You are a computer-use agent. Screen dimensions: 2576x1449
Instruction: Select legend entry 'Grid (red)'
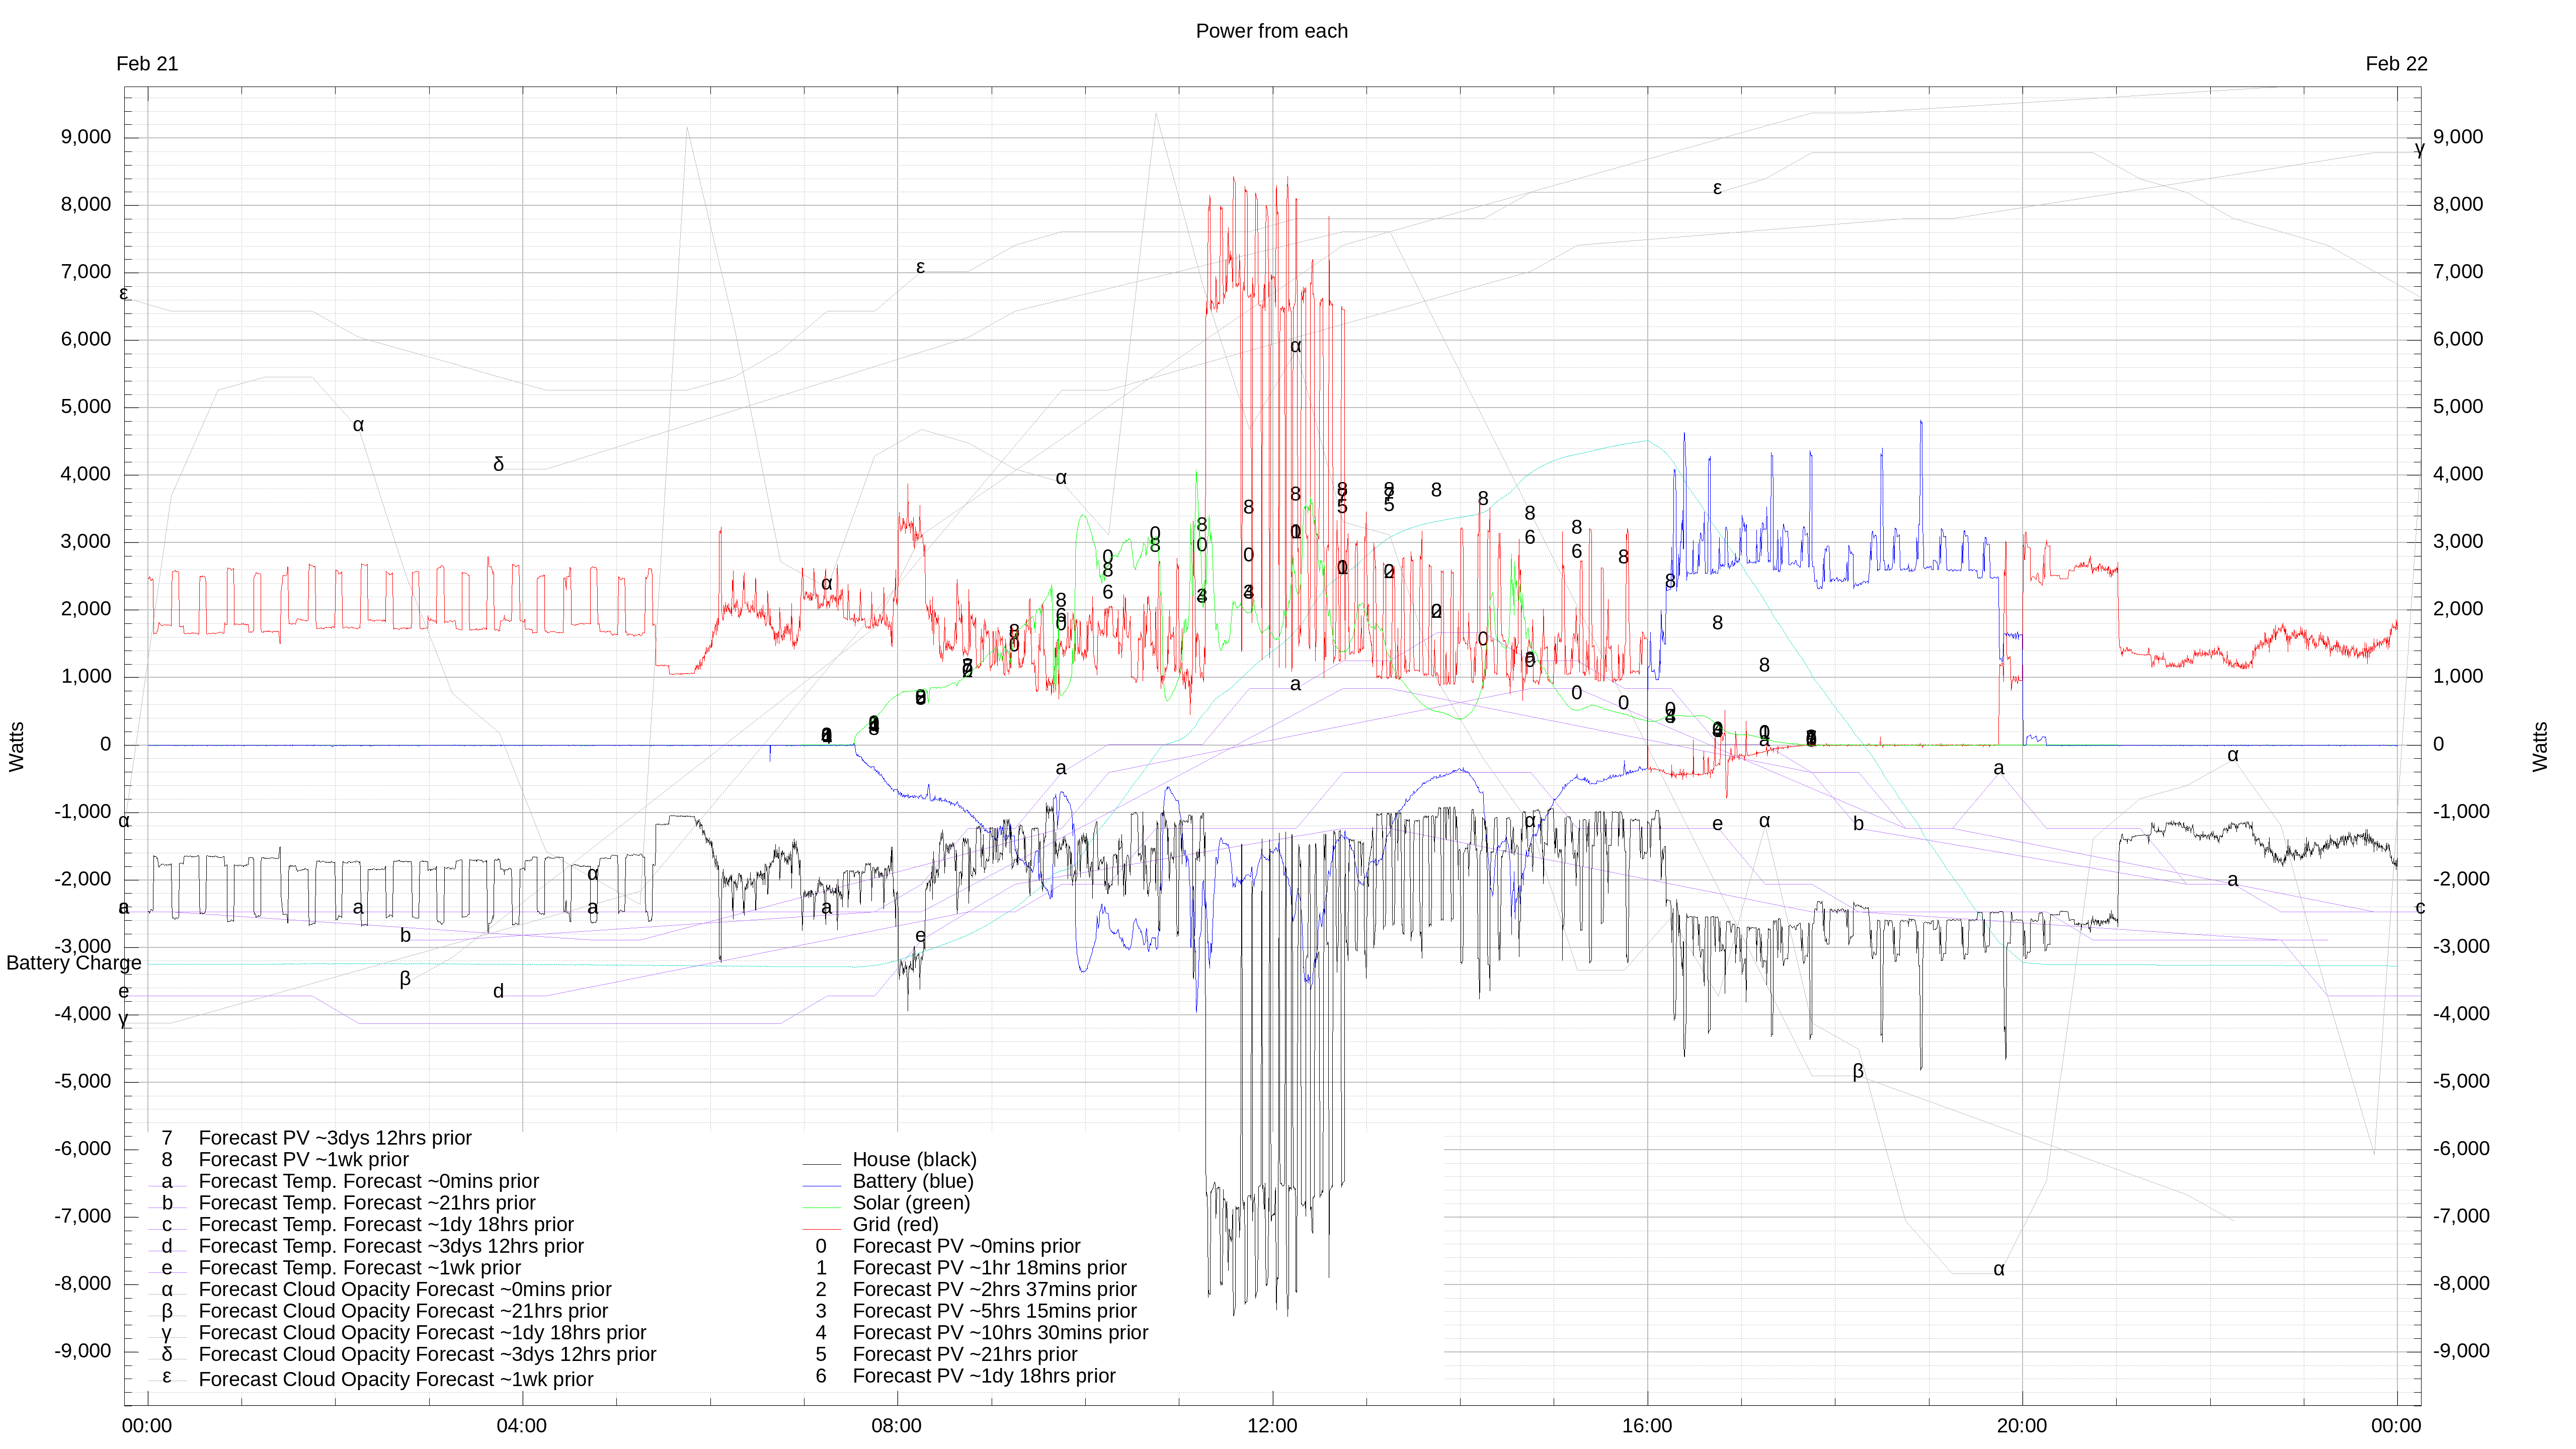coord(895,1225)
